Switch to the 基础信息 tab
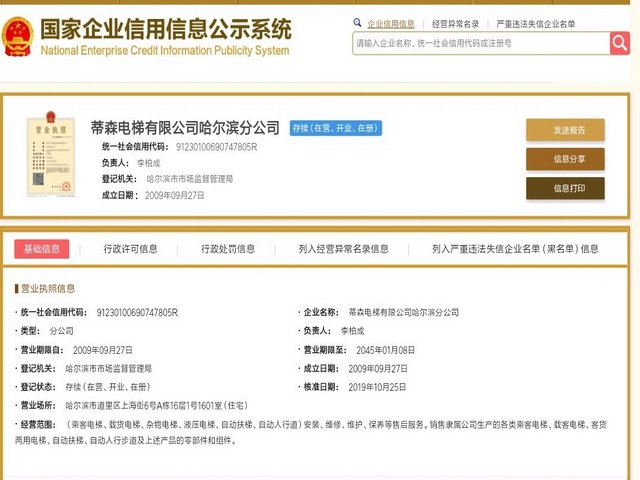Viewport: 640px width, 480px height. (42, 249)
